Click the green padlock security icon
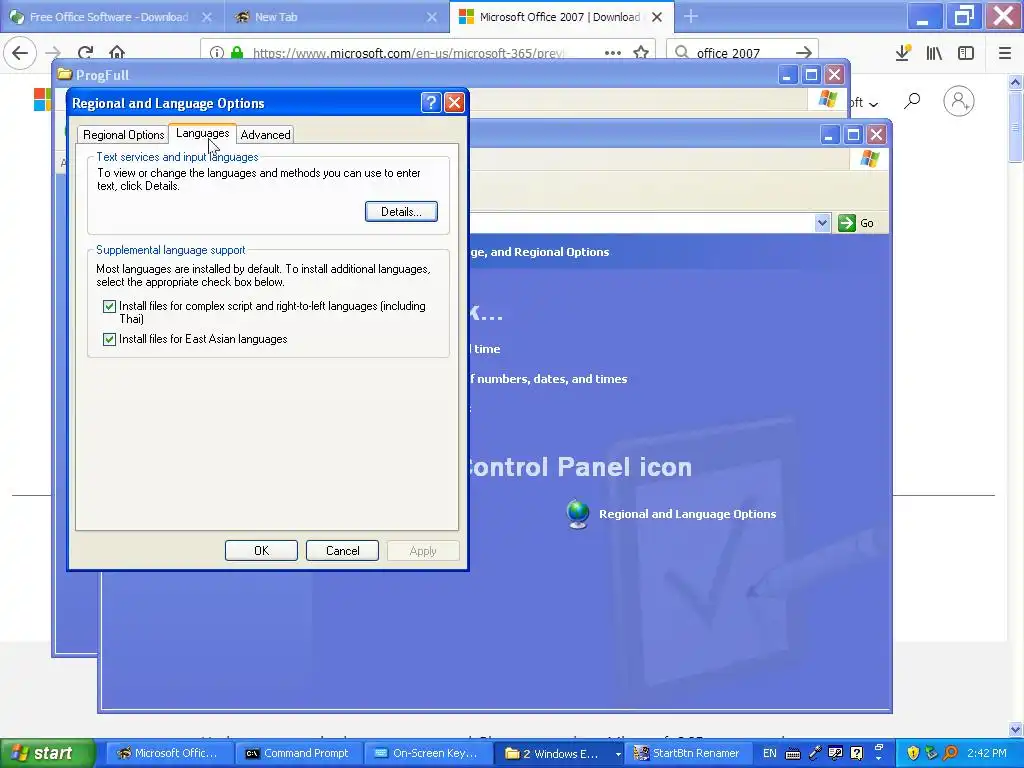 (237, 52)
